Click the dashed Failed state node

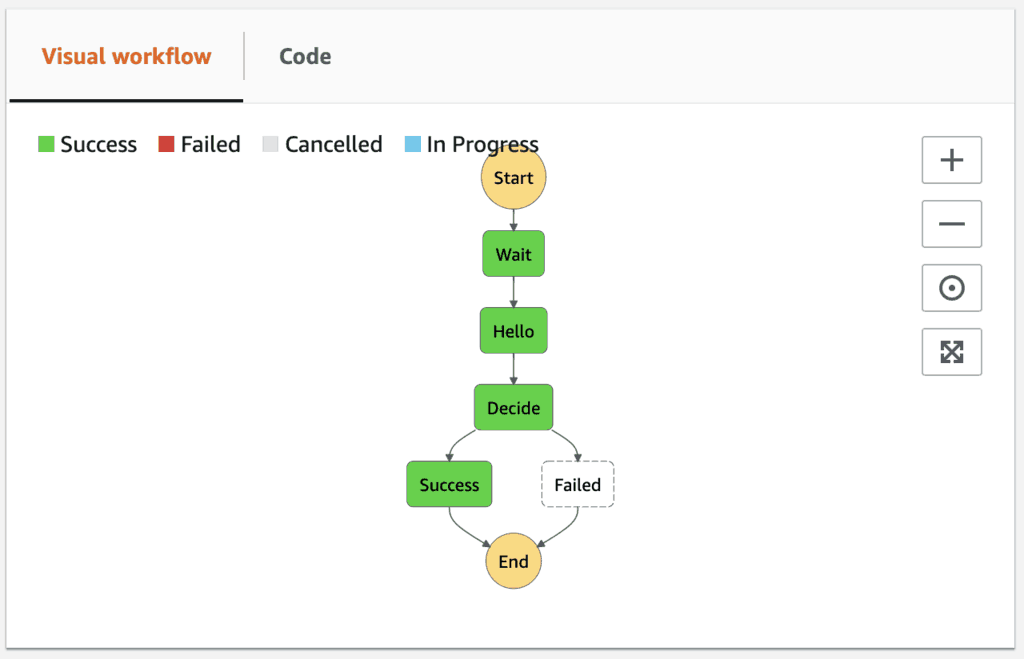[x=577, y=485]
